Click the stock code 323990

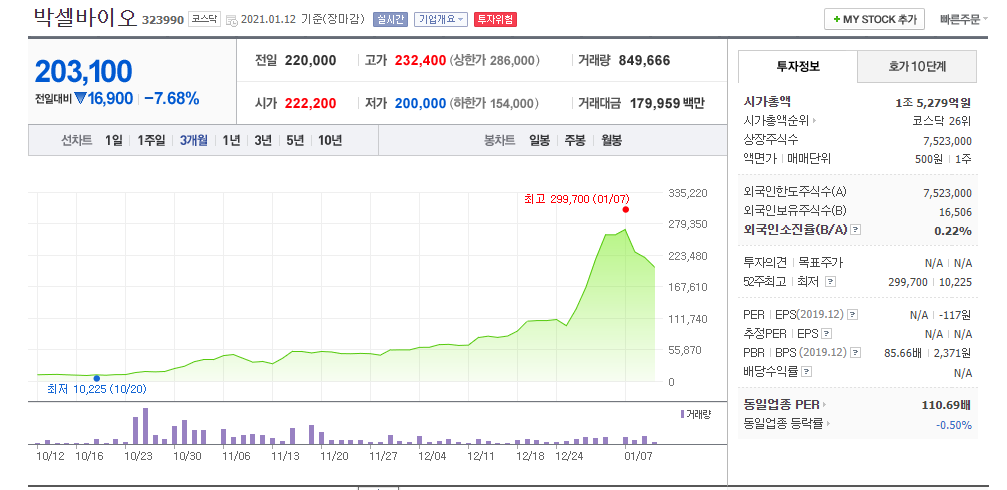pyautogui.click(x=163, y=20)
